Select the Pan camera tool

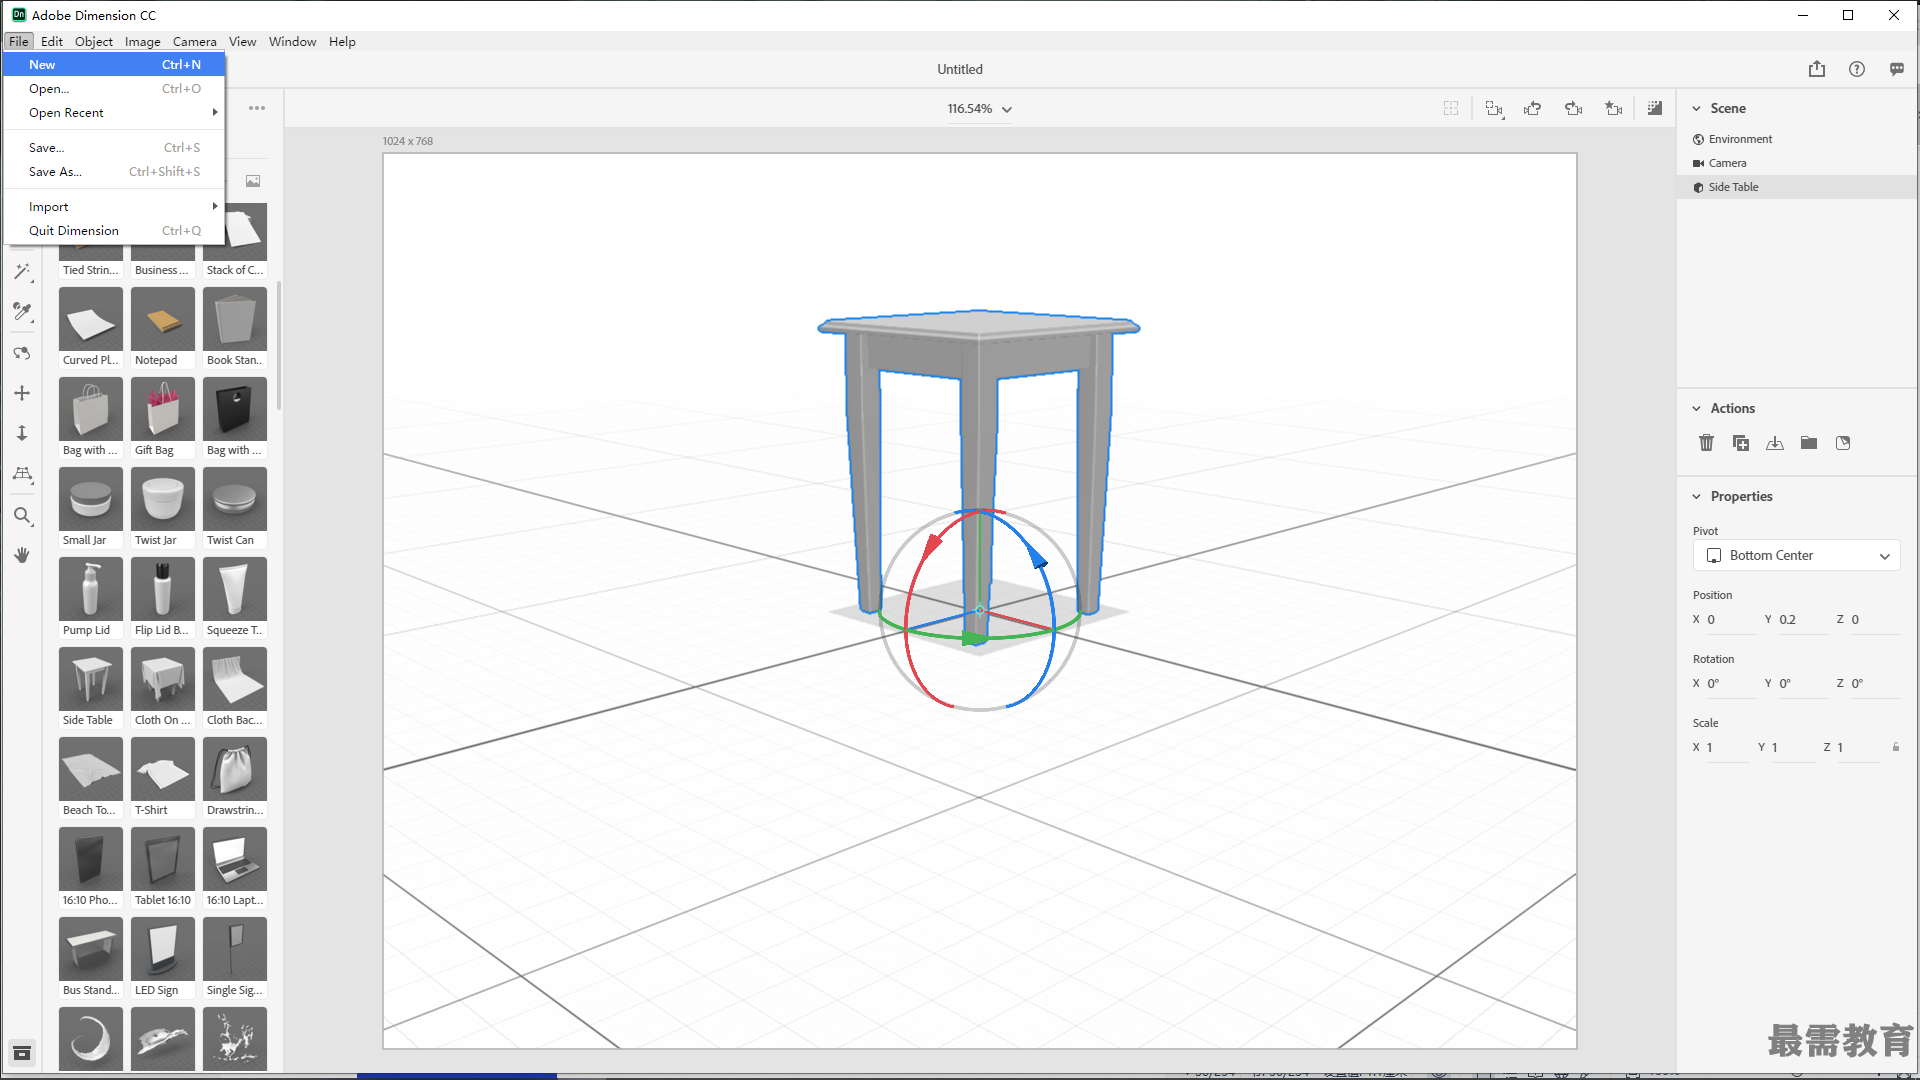tap(22, 393)
